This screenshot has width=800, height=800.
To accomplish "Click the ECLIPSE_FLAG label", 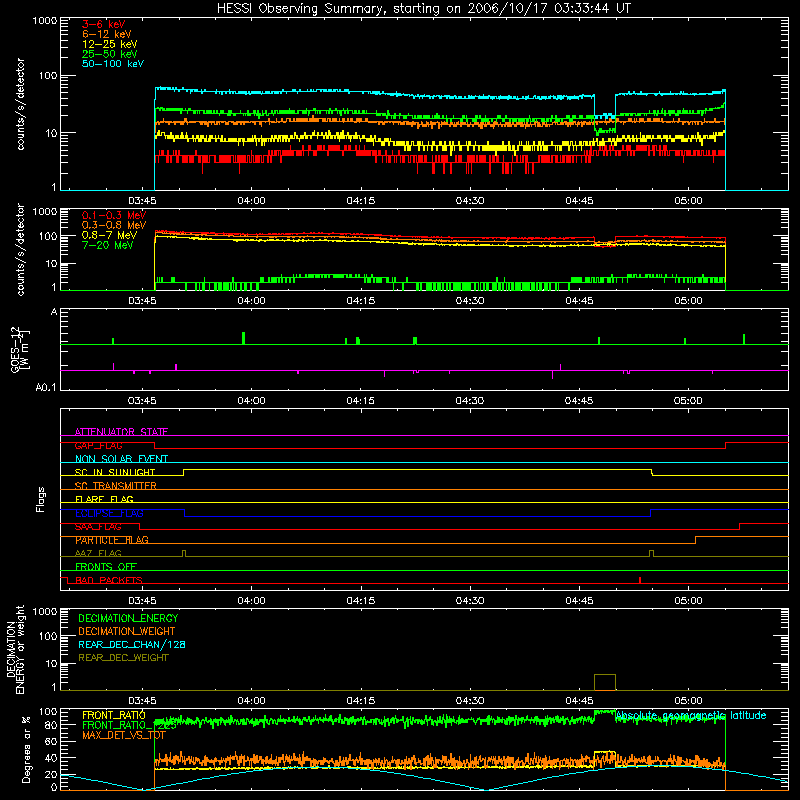I will 109,513.
